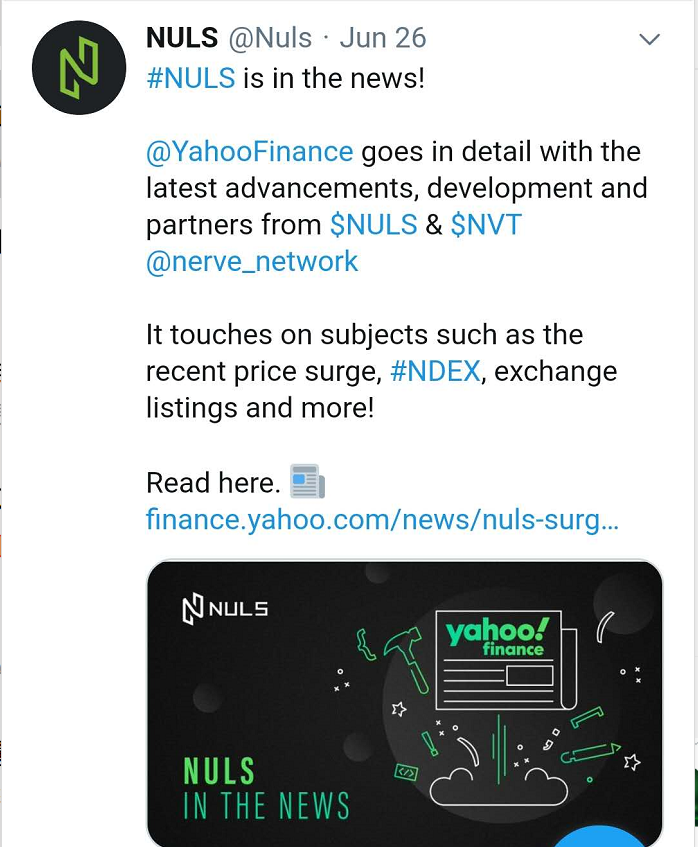698x848 pixels.
Task: Open the finance.yahoo.com article link
Action: point(382,520)
